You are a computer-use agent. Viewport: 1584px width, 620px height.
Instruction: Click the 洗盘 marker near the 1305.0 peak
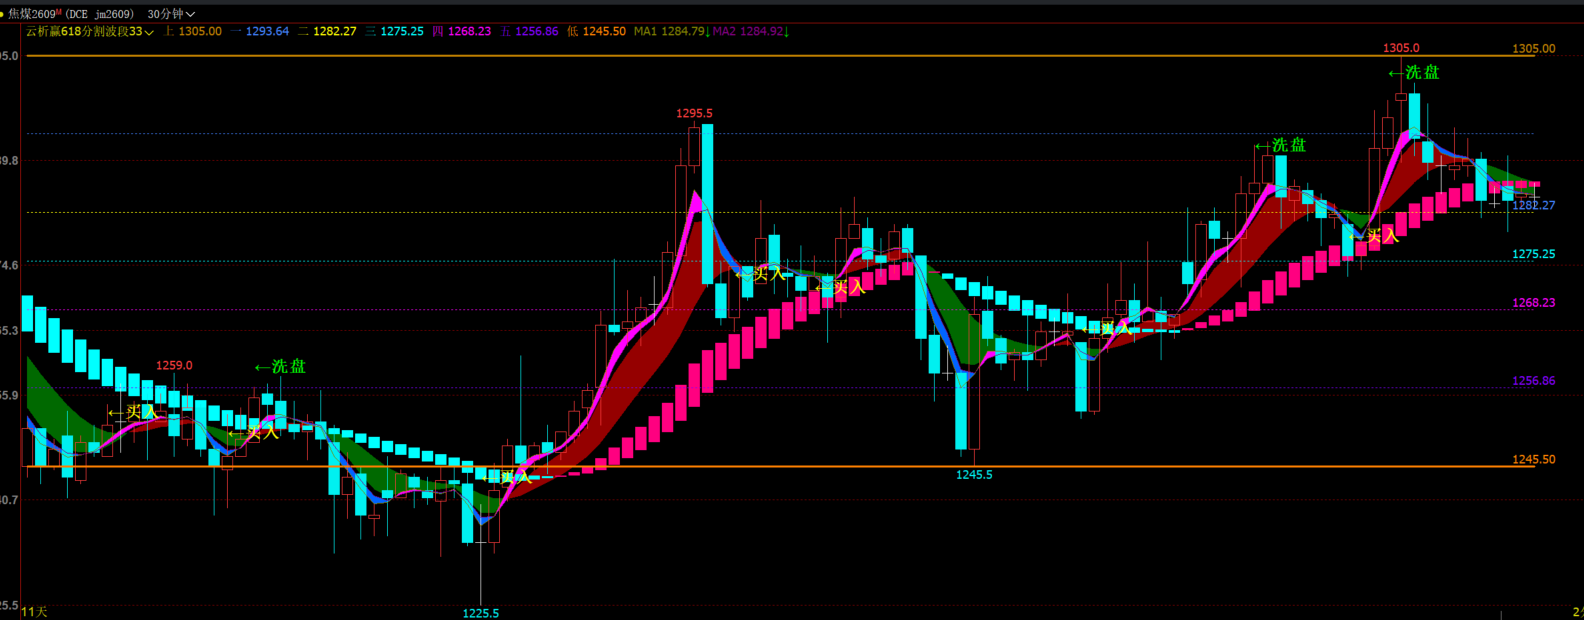(x=1414, y=73)
